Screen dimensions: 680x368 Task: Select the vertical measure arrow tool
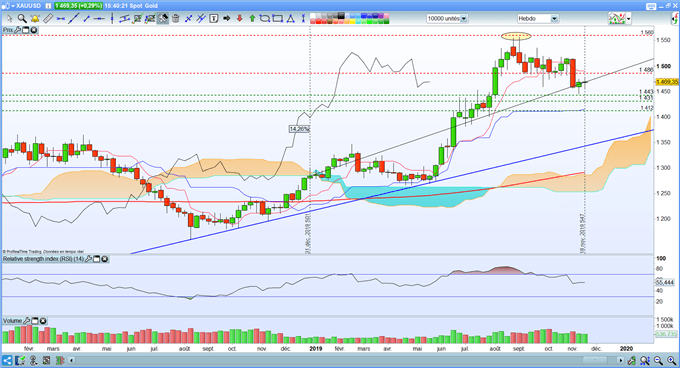pyautogui.click(x=303, y=19)
